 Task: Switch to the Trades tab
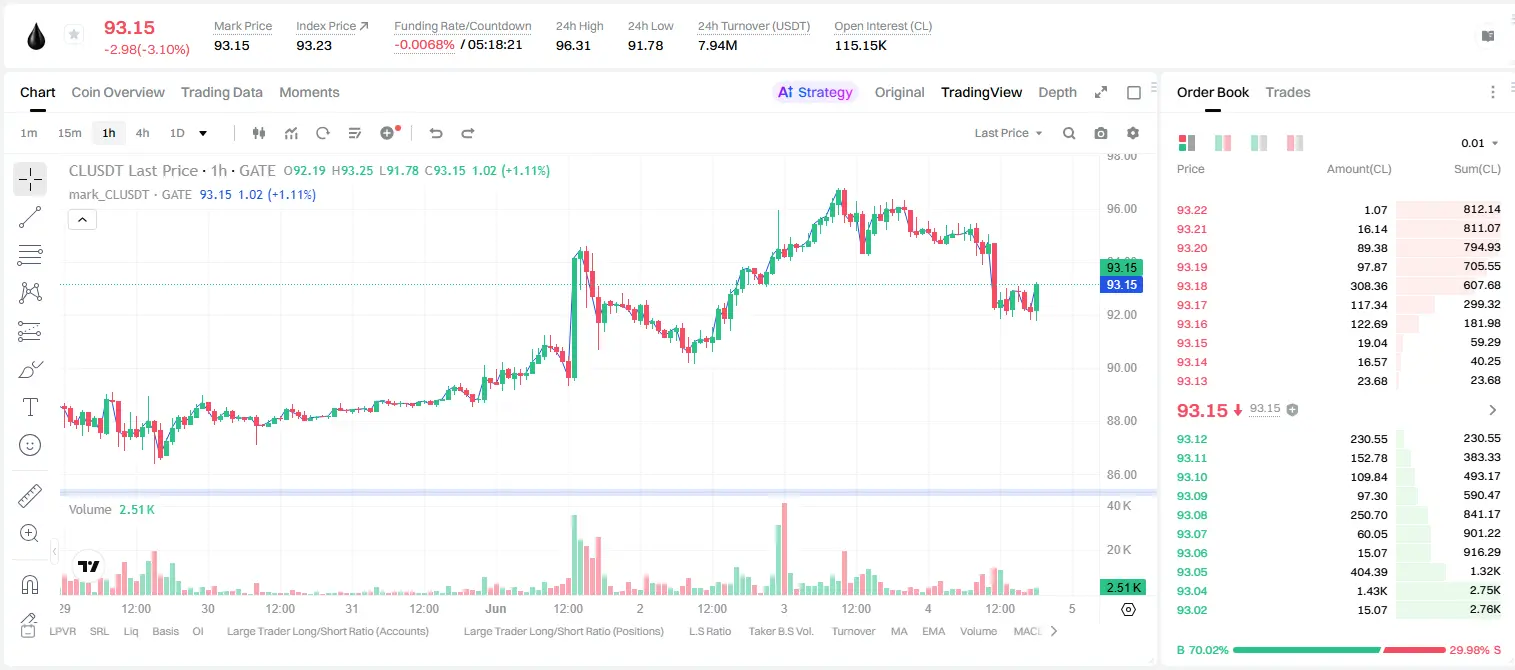1288,92
